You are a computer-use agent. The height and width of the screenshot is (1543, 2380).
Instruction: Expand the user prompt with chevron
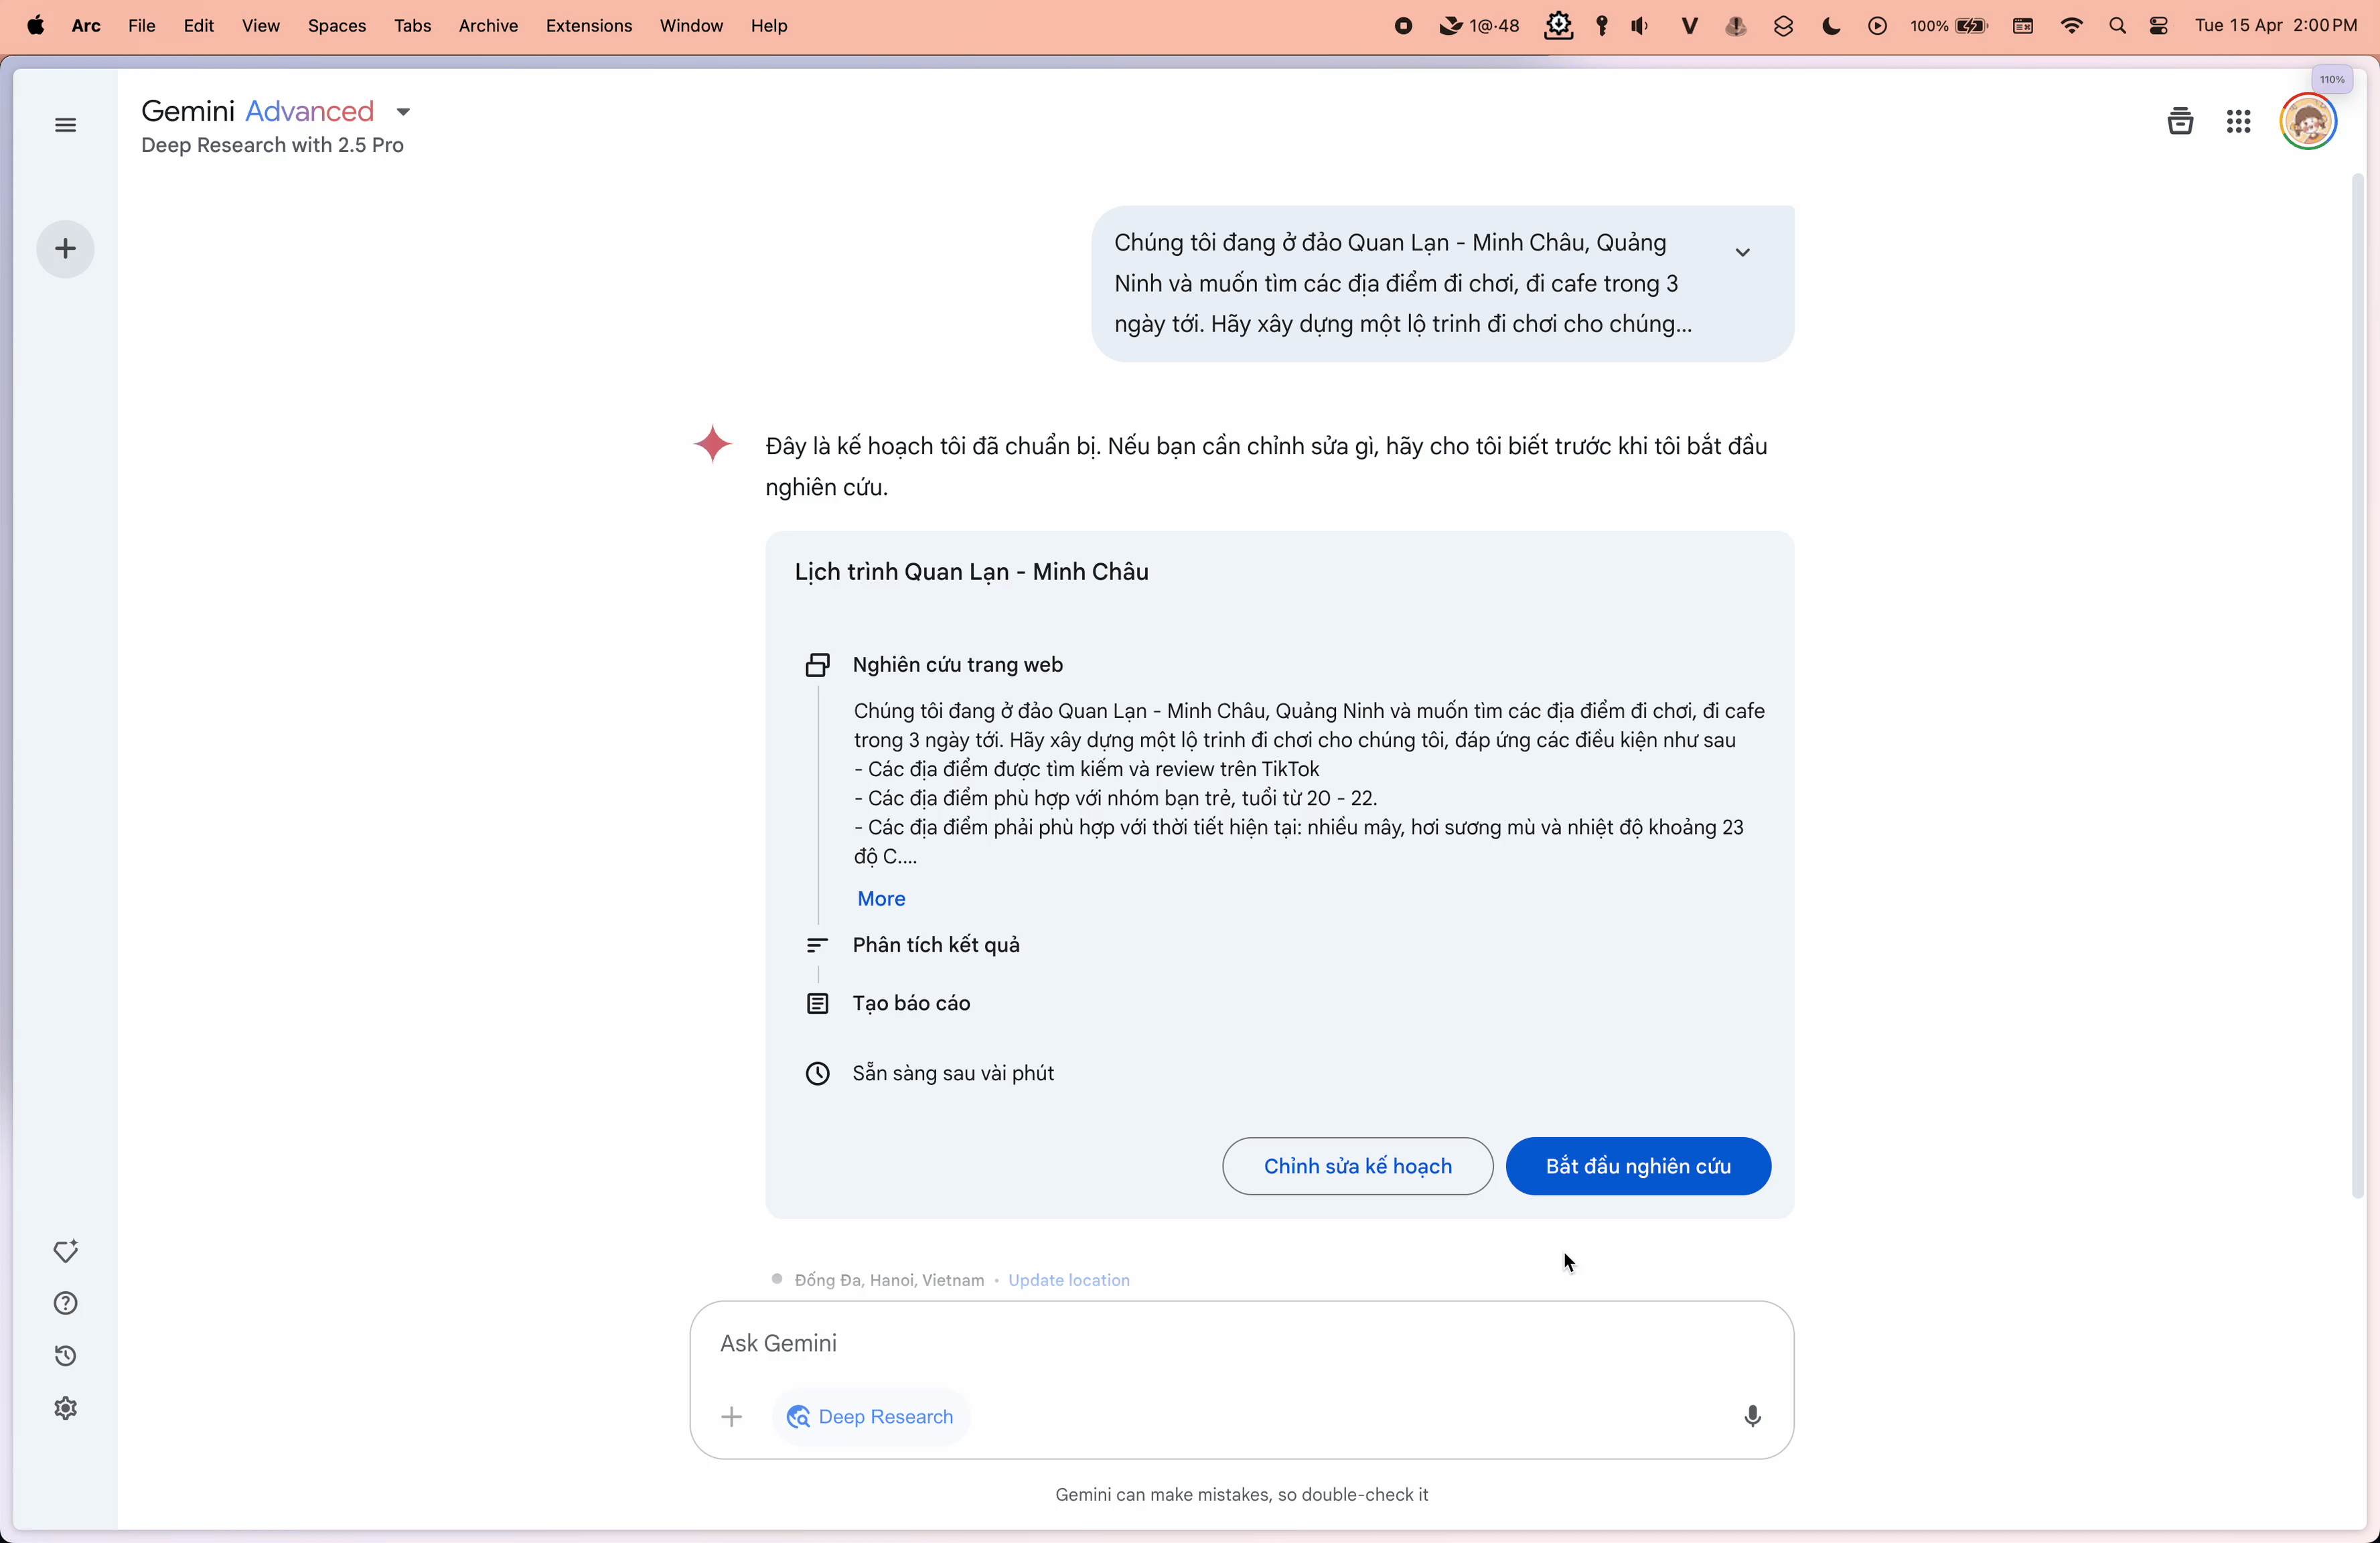1742,252
